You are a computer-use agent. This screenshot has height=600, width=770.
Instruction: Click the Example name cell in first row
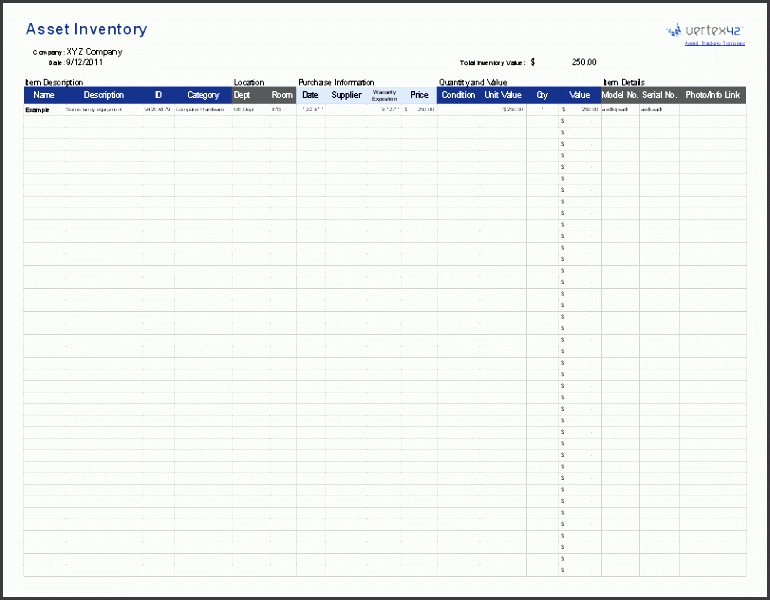pyautogui.click(x=37, y=109)
